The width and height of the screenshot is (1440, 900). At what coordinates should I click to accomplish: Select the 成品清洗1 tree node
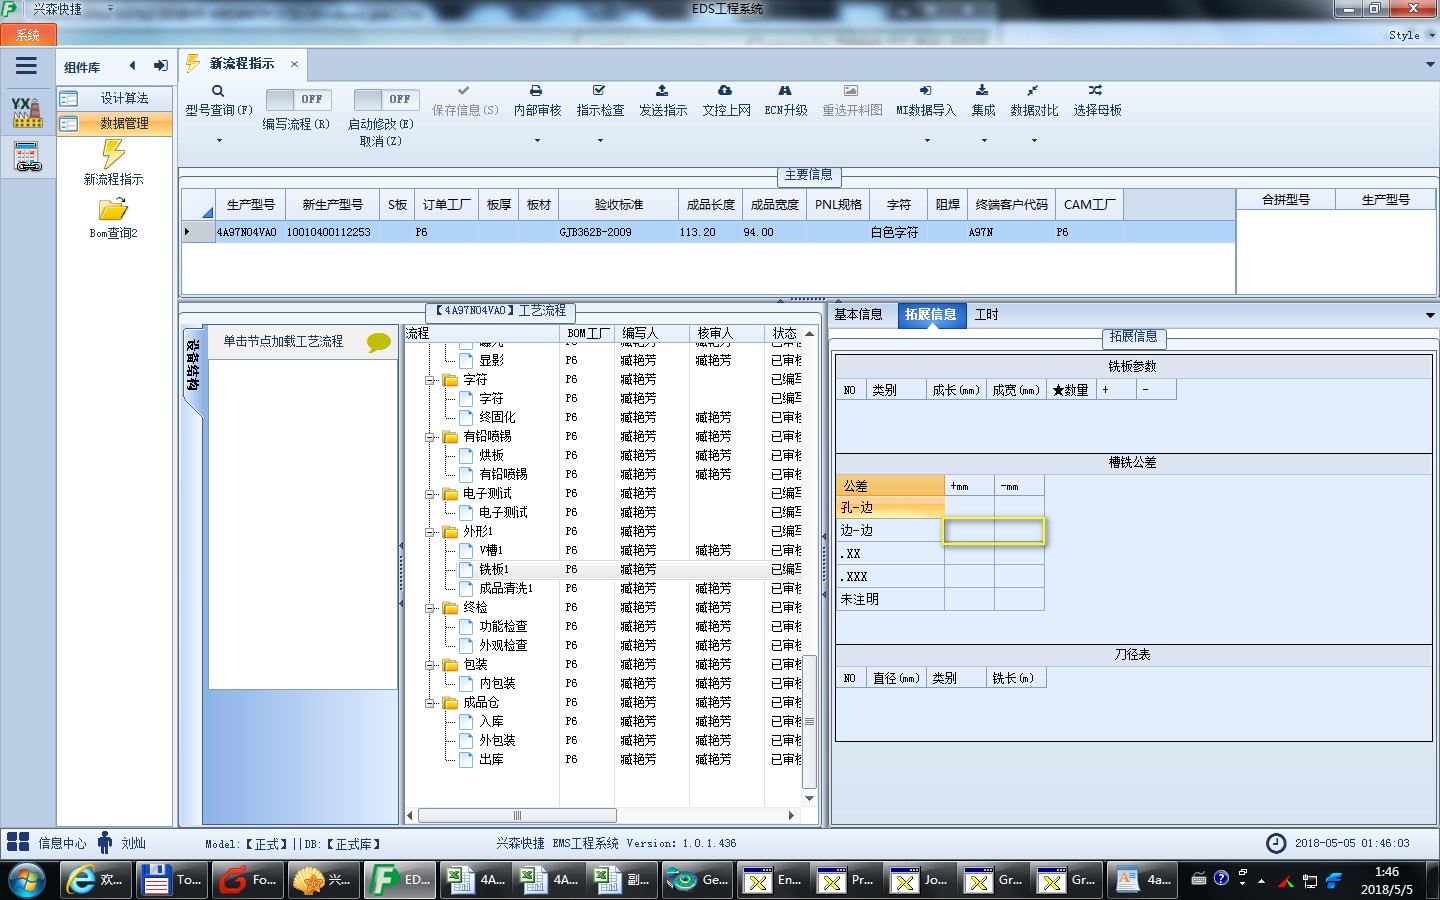[x=505, y=588]
